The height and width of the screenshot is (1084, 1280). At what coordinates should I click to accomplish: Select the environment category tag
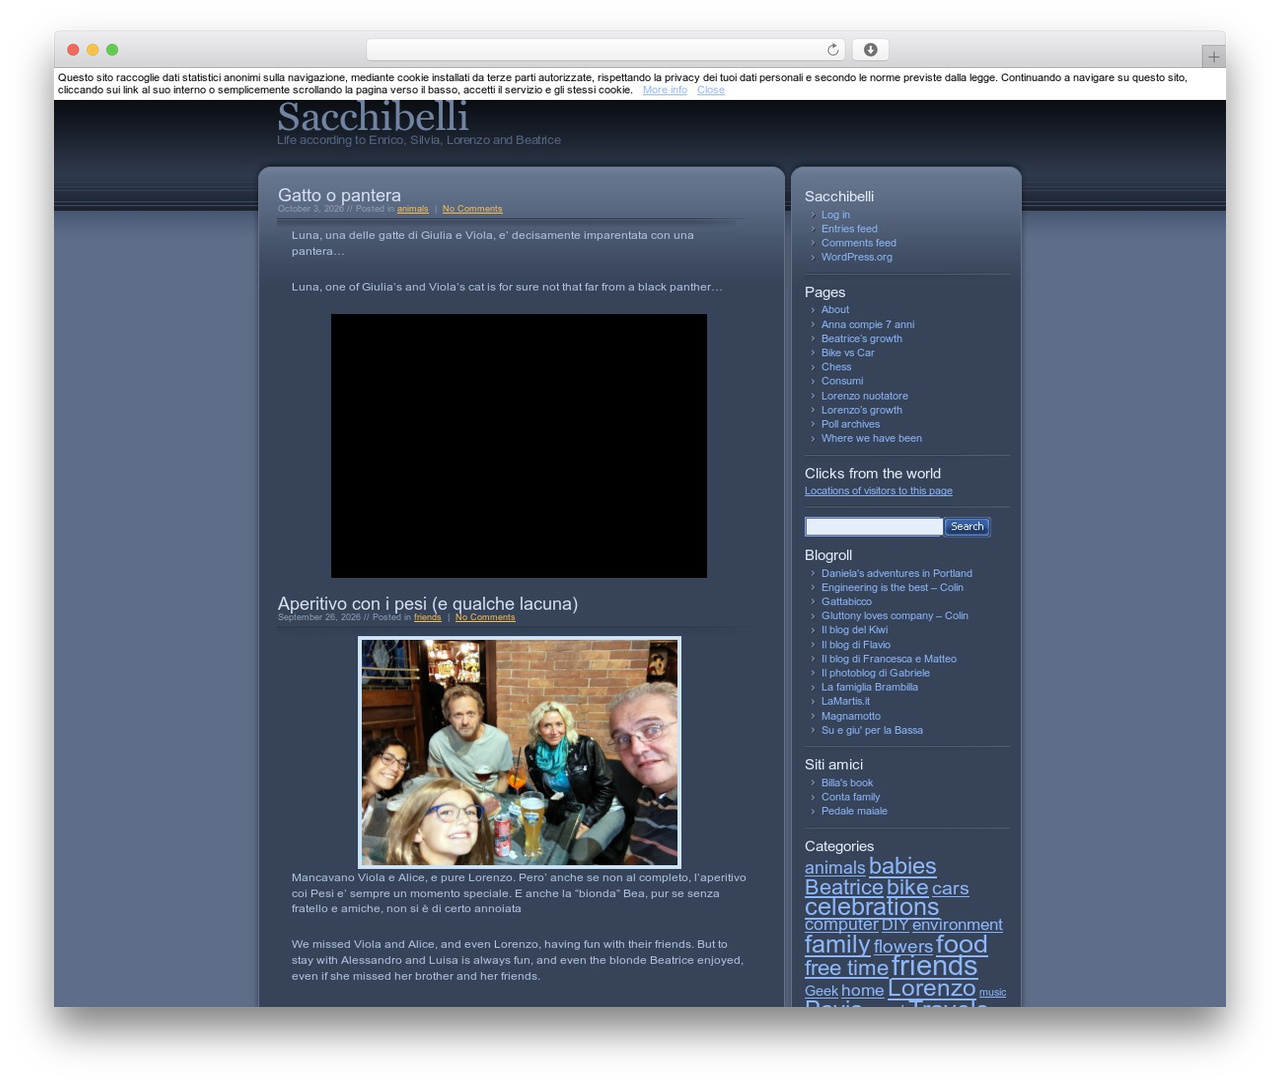(x=957, y=925)
